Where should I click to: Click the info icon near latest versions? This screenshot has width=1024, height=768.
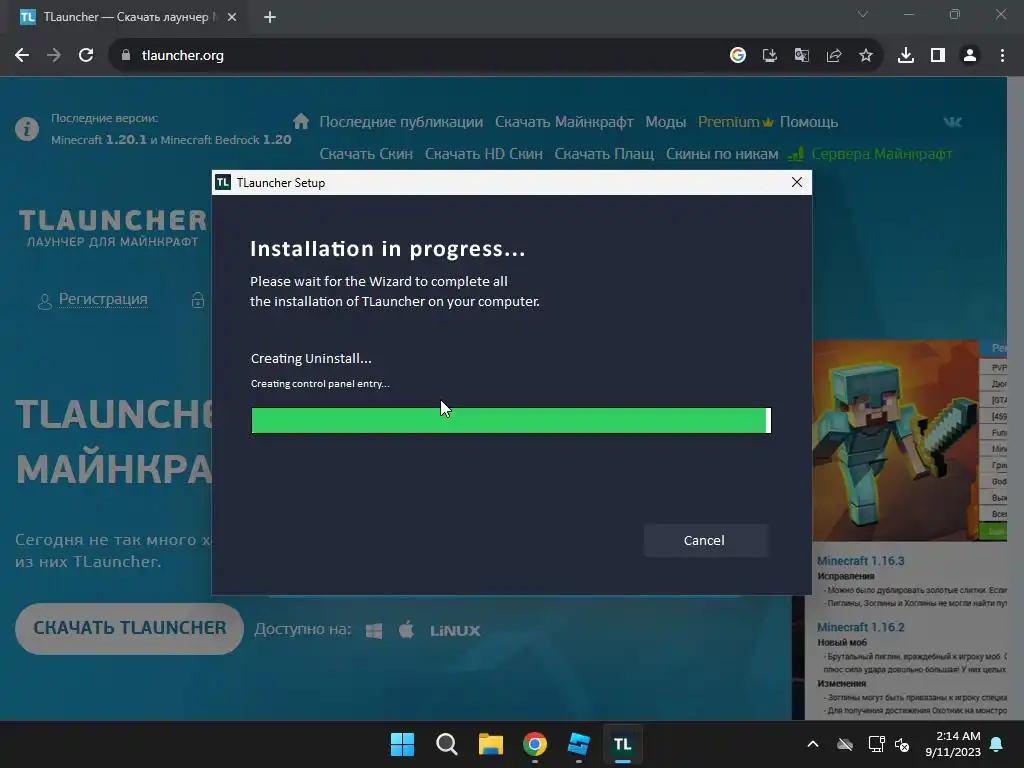[27, 129]
